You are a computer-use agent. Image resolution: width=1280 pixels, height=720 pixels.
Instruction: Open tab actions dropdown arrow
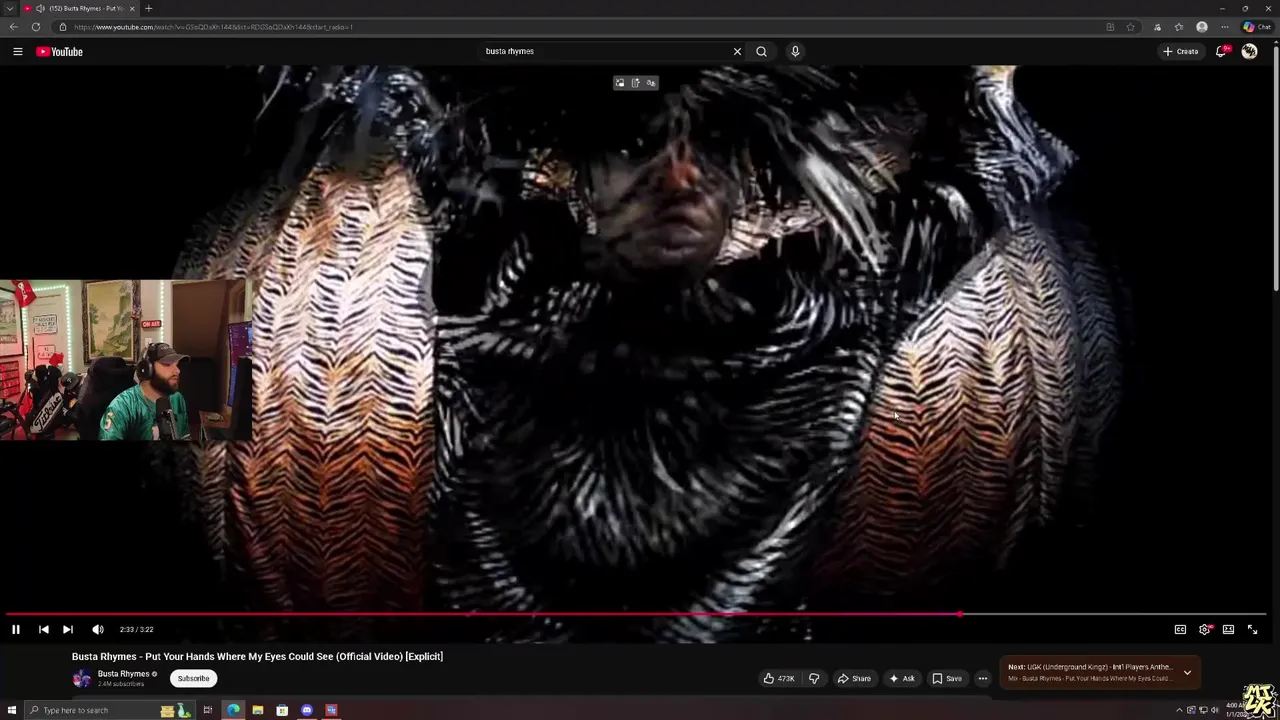pos(9,8)
